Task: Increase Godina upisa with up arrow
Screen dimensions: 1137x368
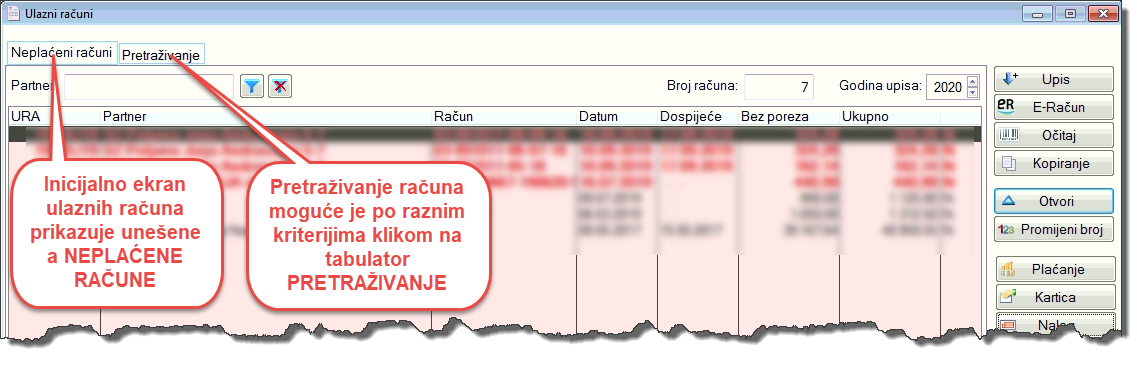Action: pyautogui.click(x=972, y=81)
